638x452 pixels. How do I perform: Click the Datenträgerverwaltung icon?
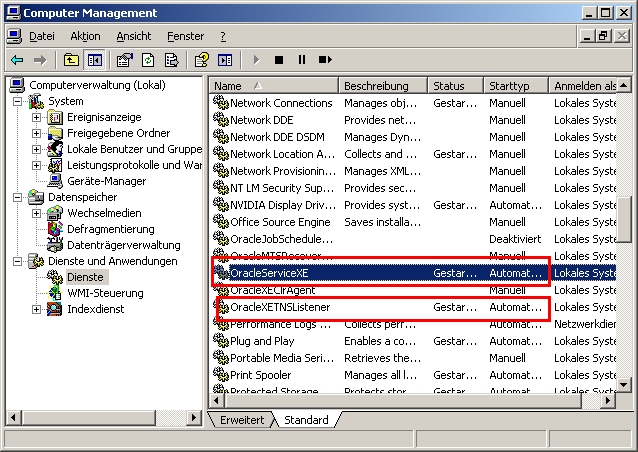[55, 245]
